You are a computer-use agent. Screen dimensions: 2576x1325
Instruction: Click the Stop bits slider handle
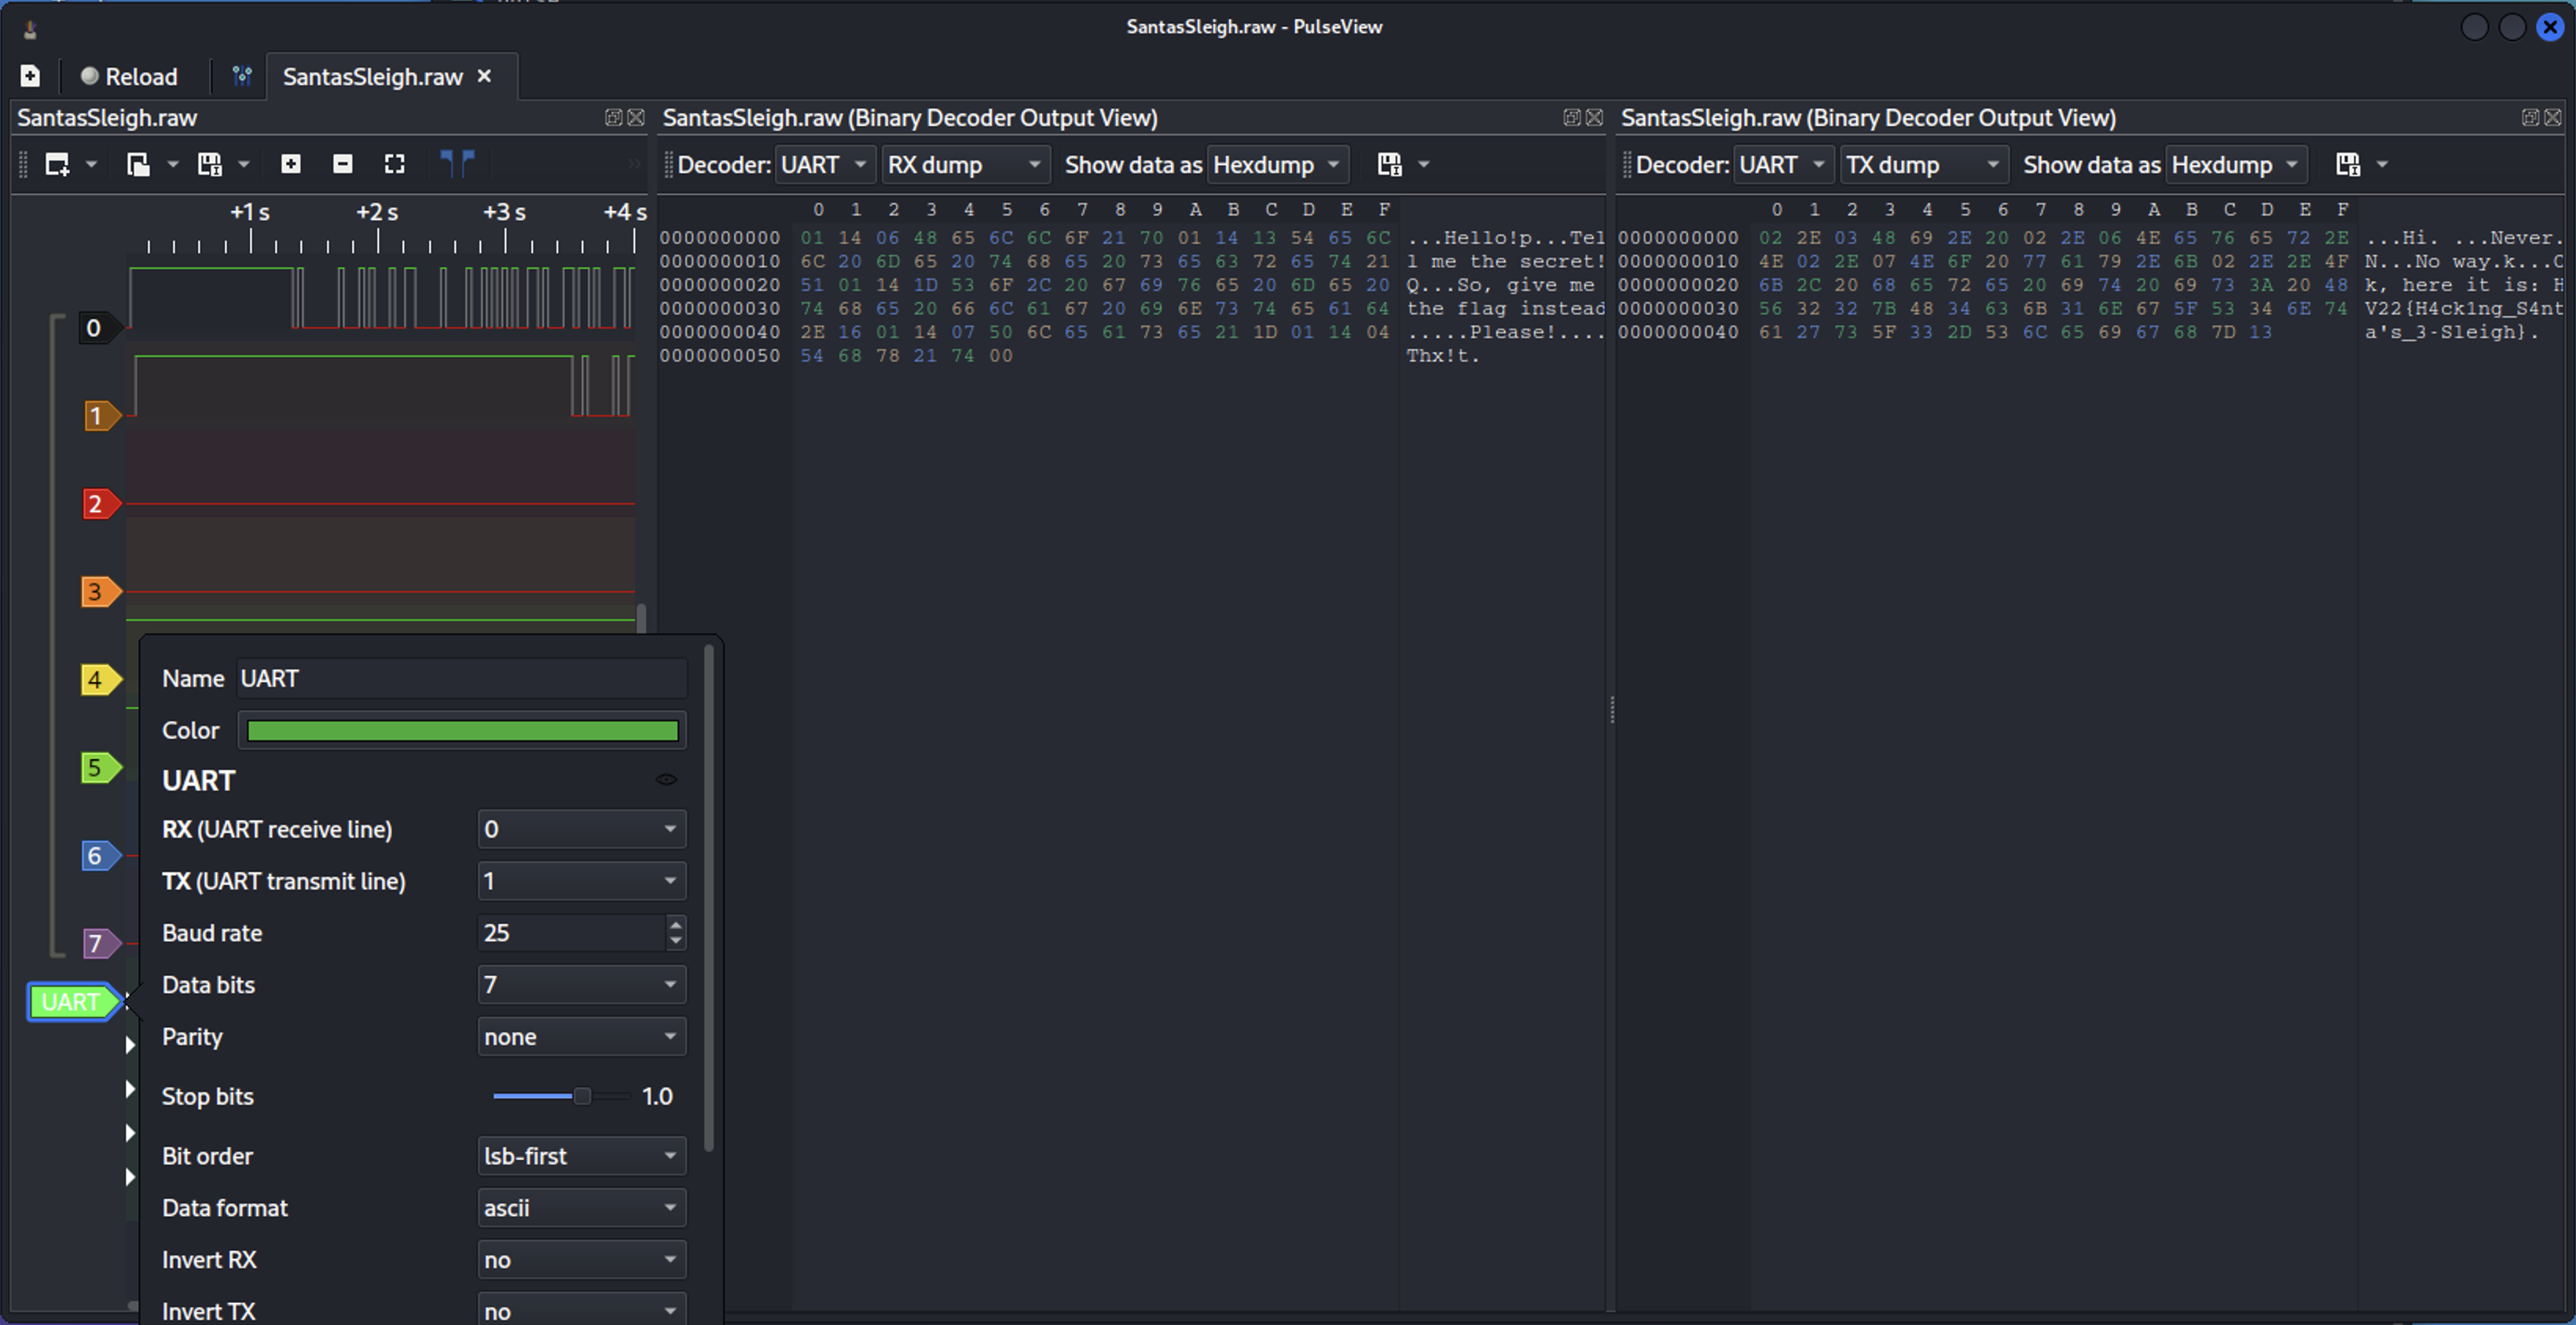pyautogui.click(x=582, y=1097)
